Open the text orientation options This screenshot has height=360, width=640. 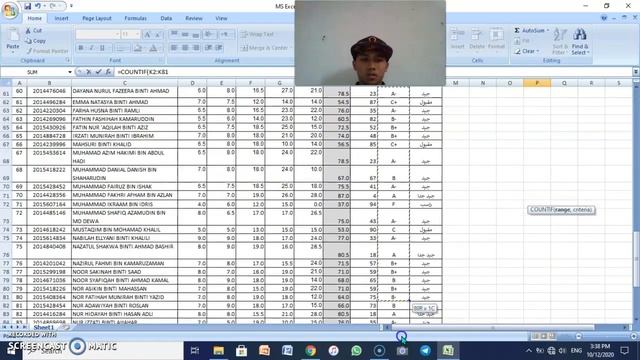[209, 35]
